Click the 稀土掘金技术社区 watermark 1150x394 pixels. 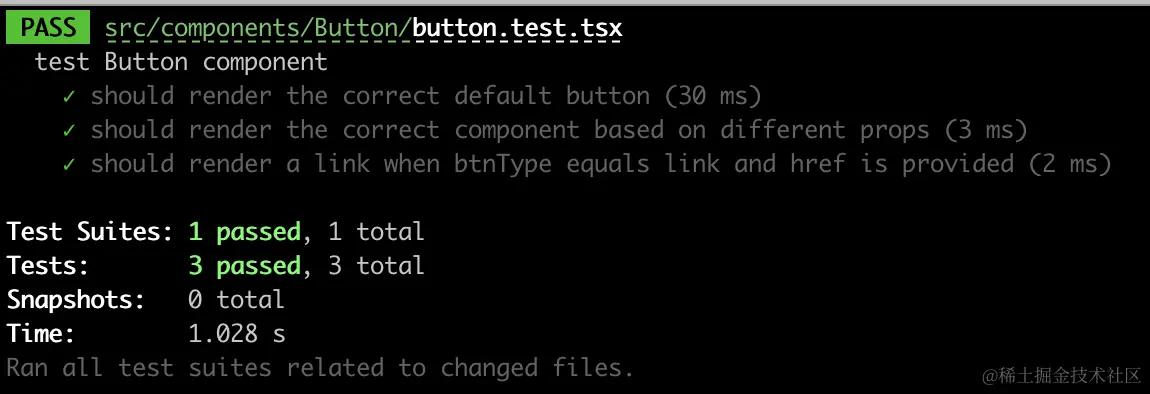(1061, 375)
